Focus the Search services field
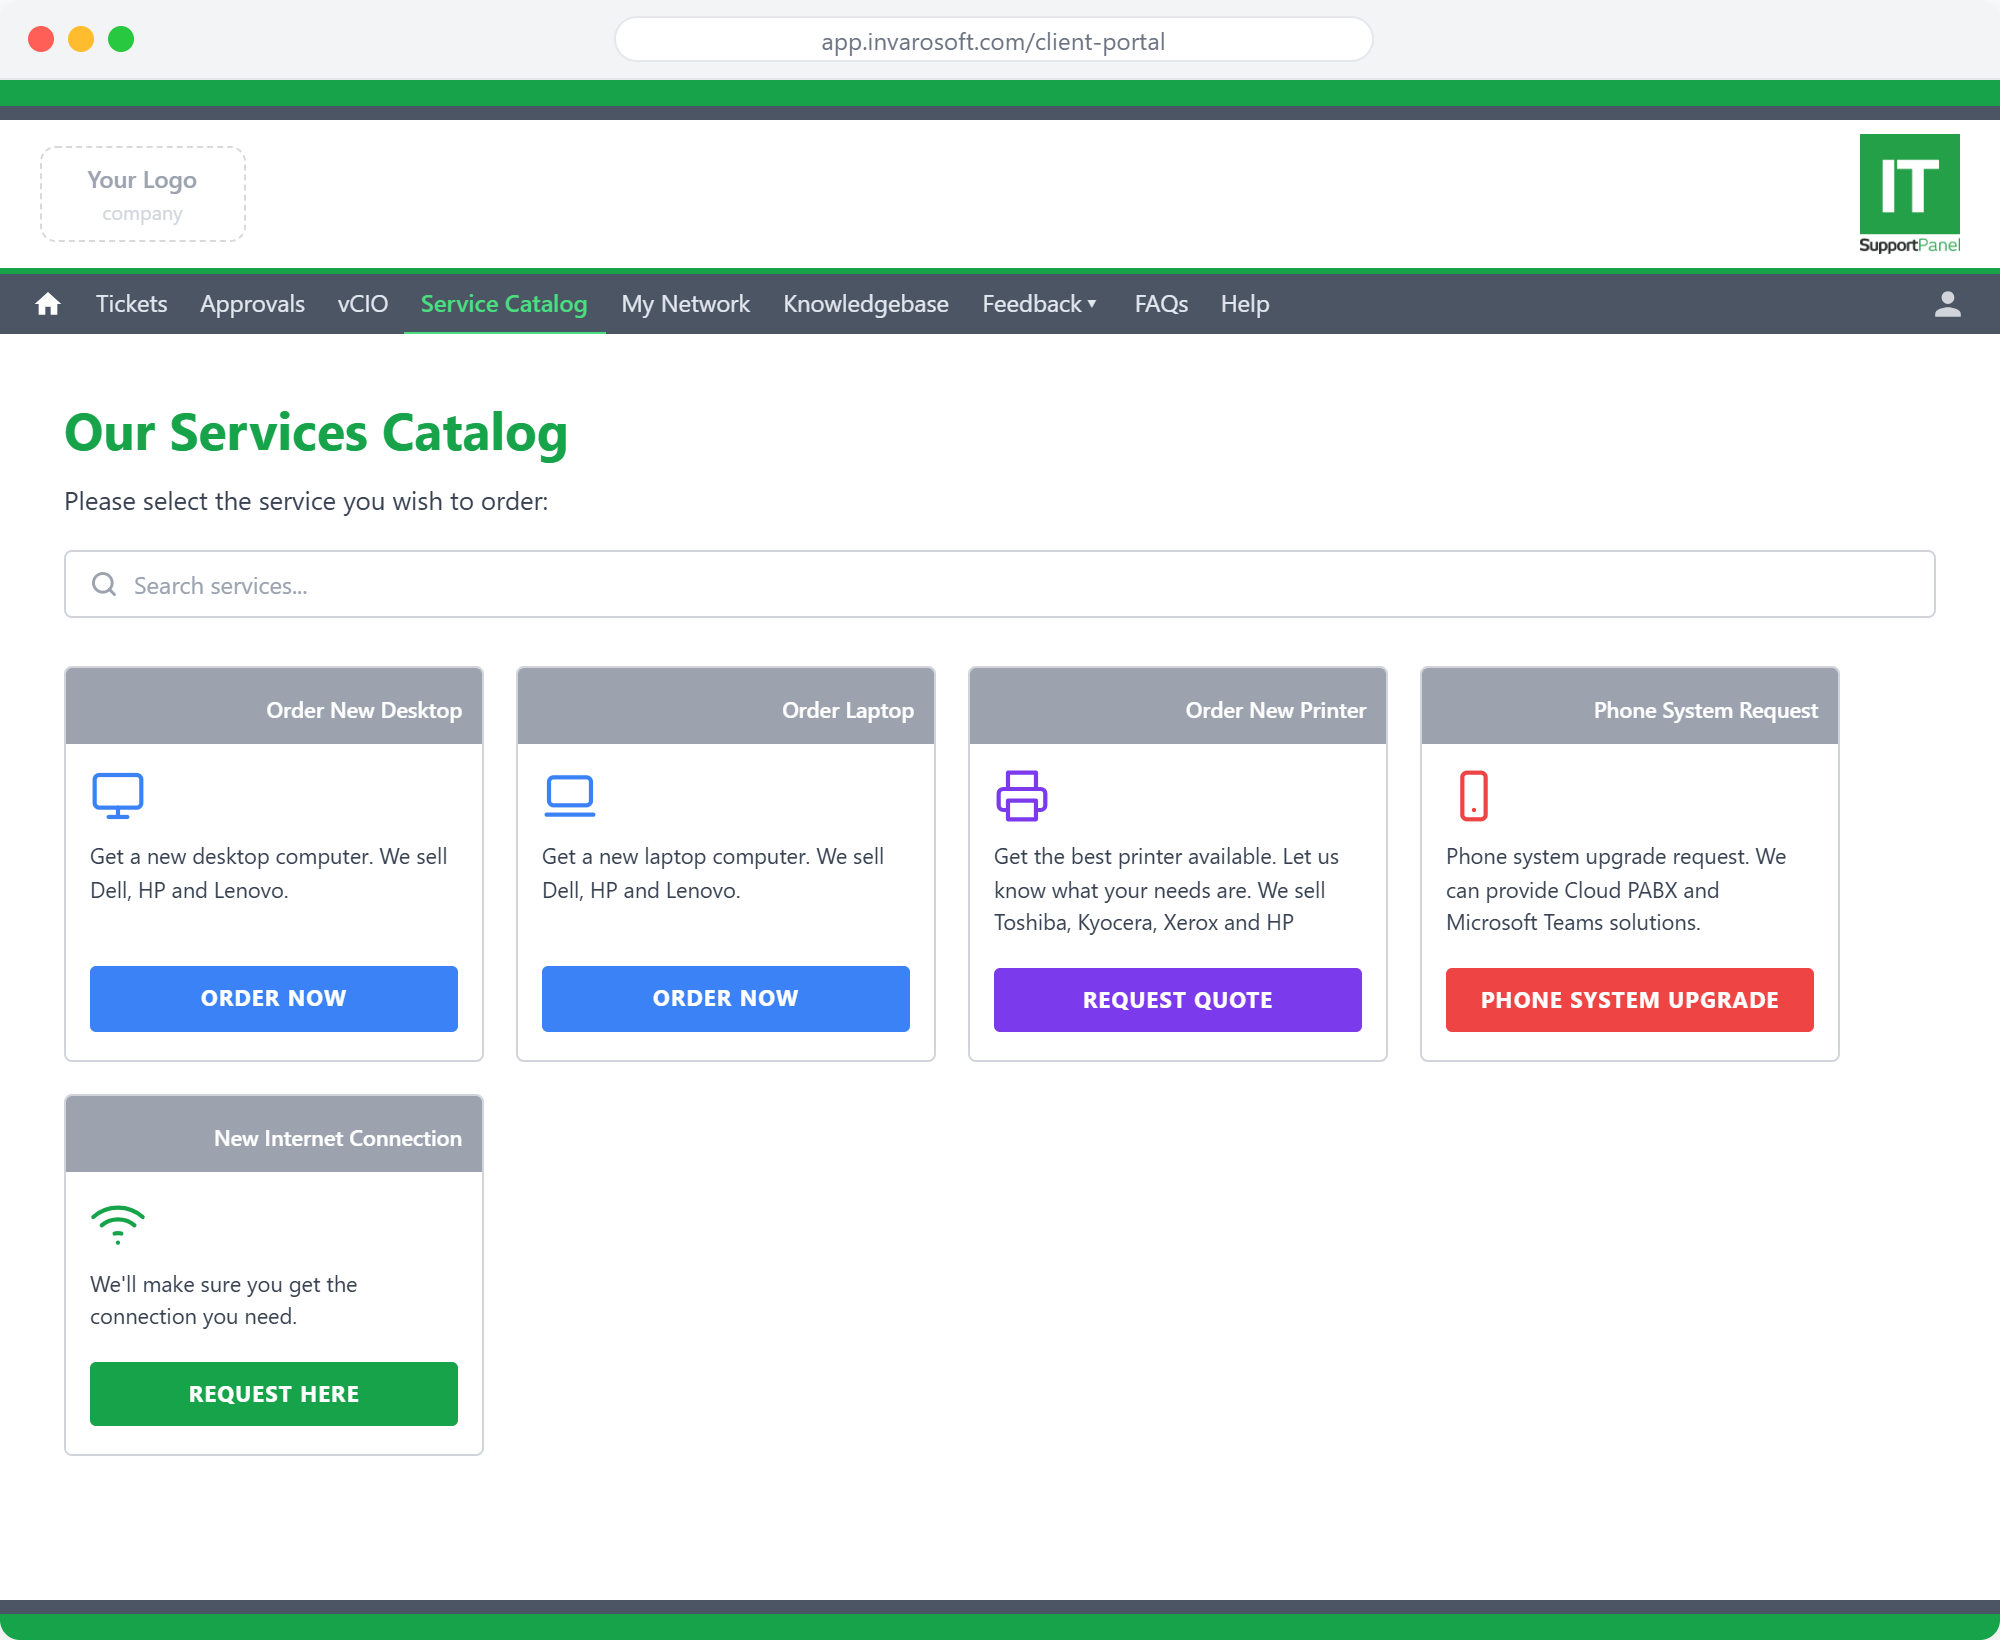The height and width of the screenshot is (1640, 2000). [x=1000, y=584]
